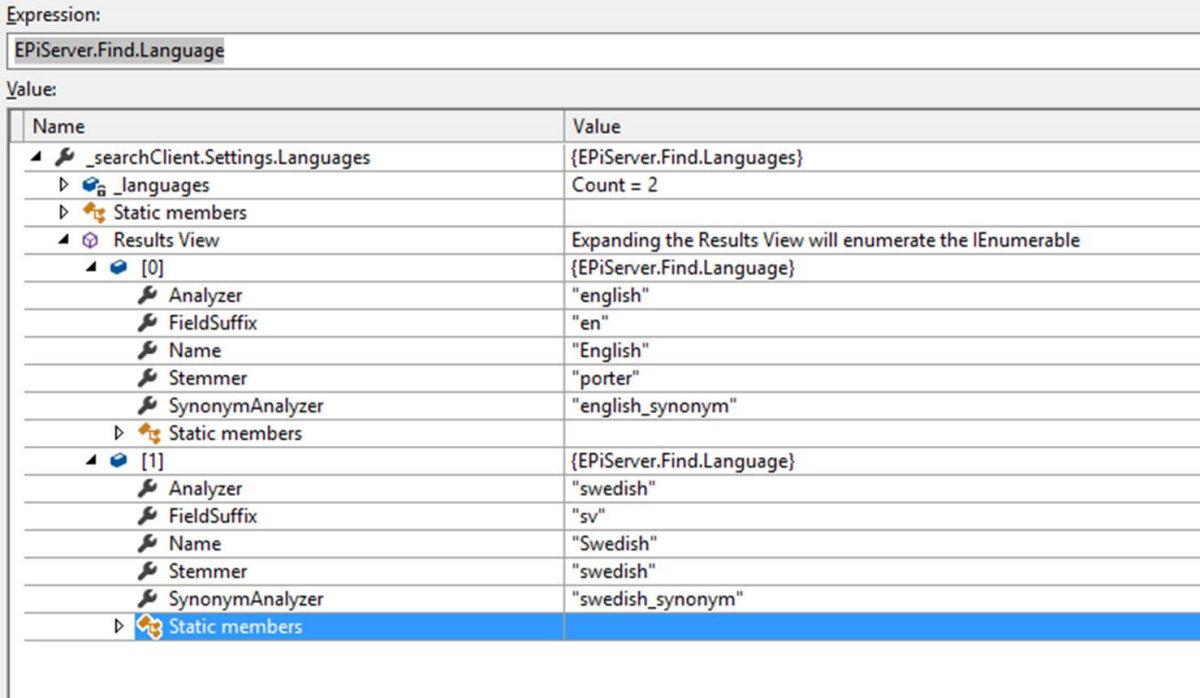Viewport: 1200px width, 698px height.
Task: Expand Static members under item [0]
Action: tap(119, 433)
